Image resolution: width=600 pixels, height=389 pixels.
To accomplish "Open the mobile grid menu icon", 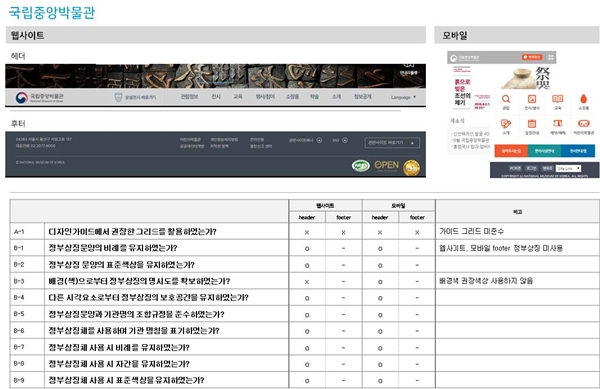I will pyautogui.click(x=551, y=57).
